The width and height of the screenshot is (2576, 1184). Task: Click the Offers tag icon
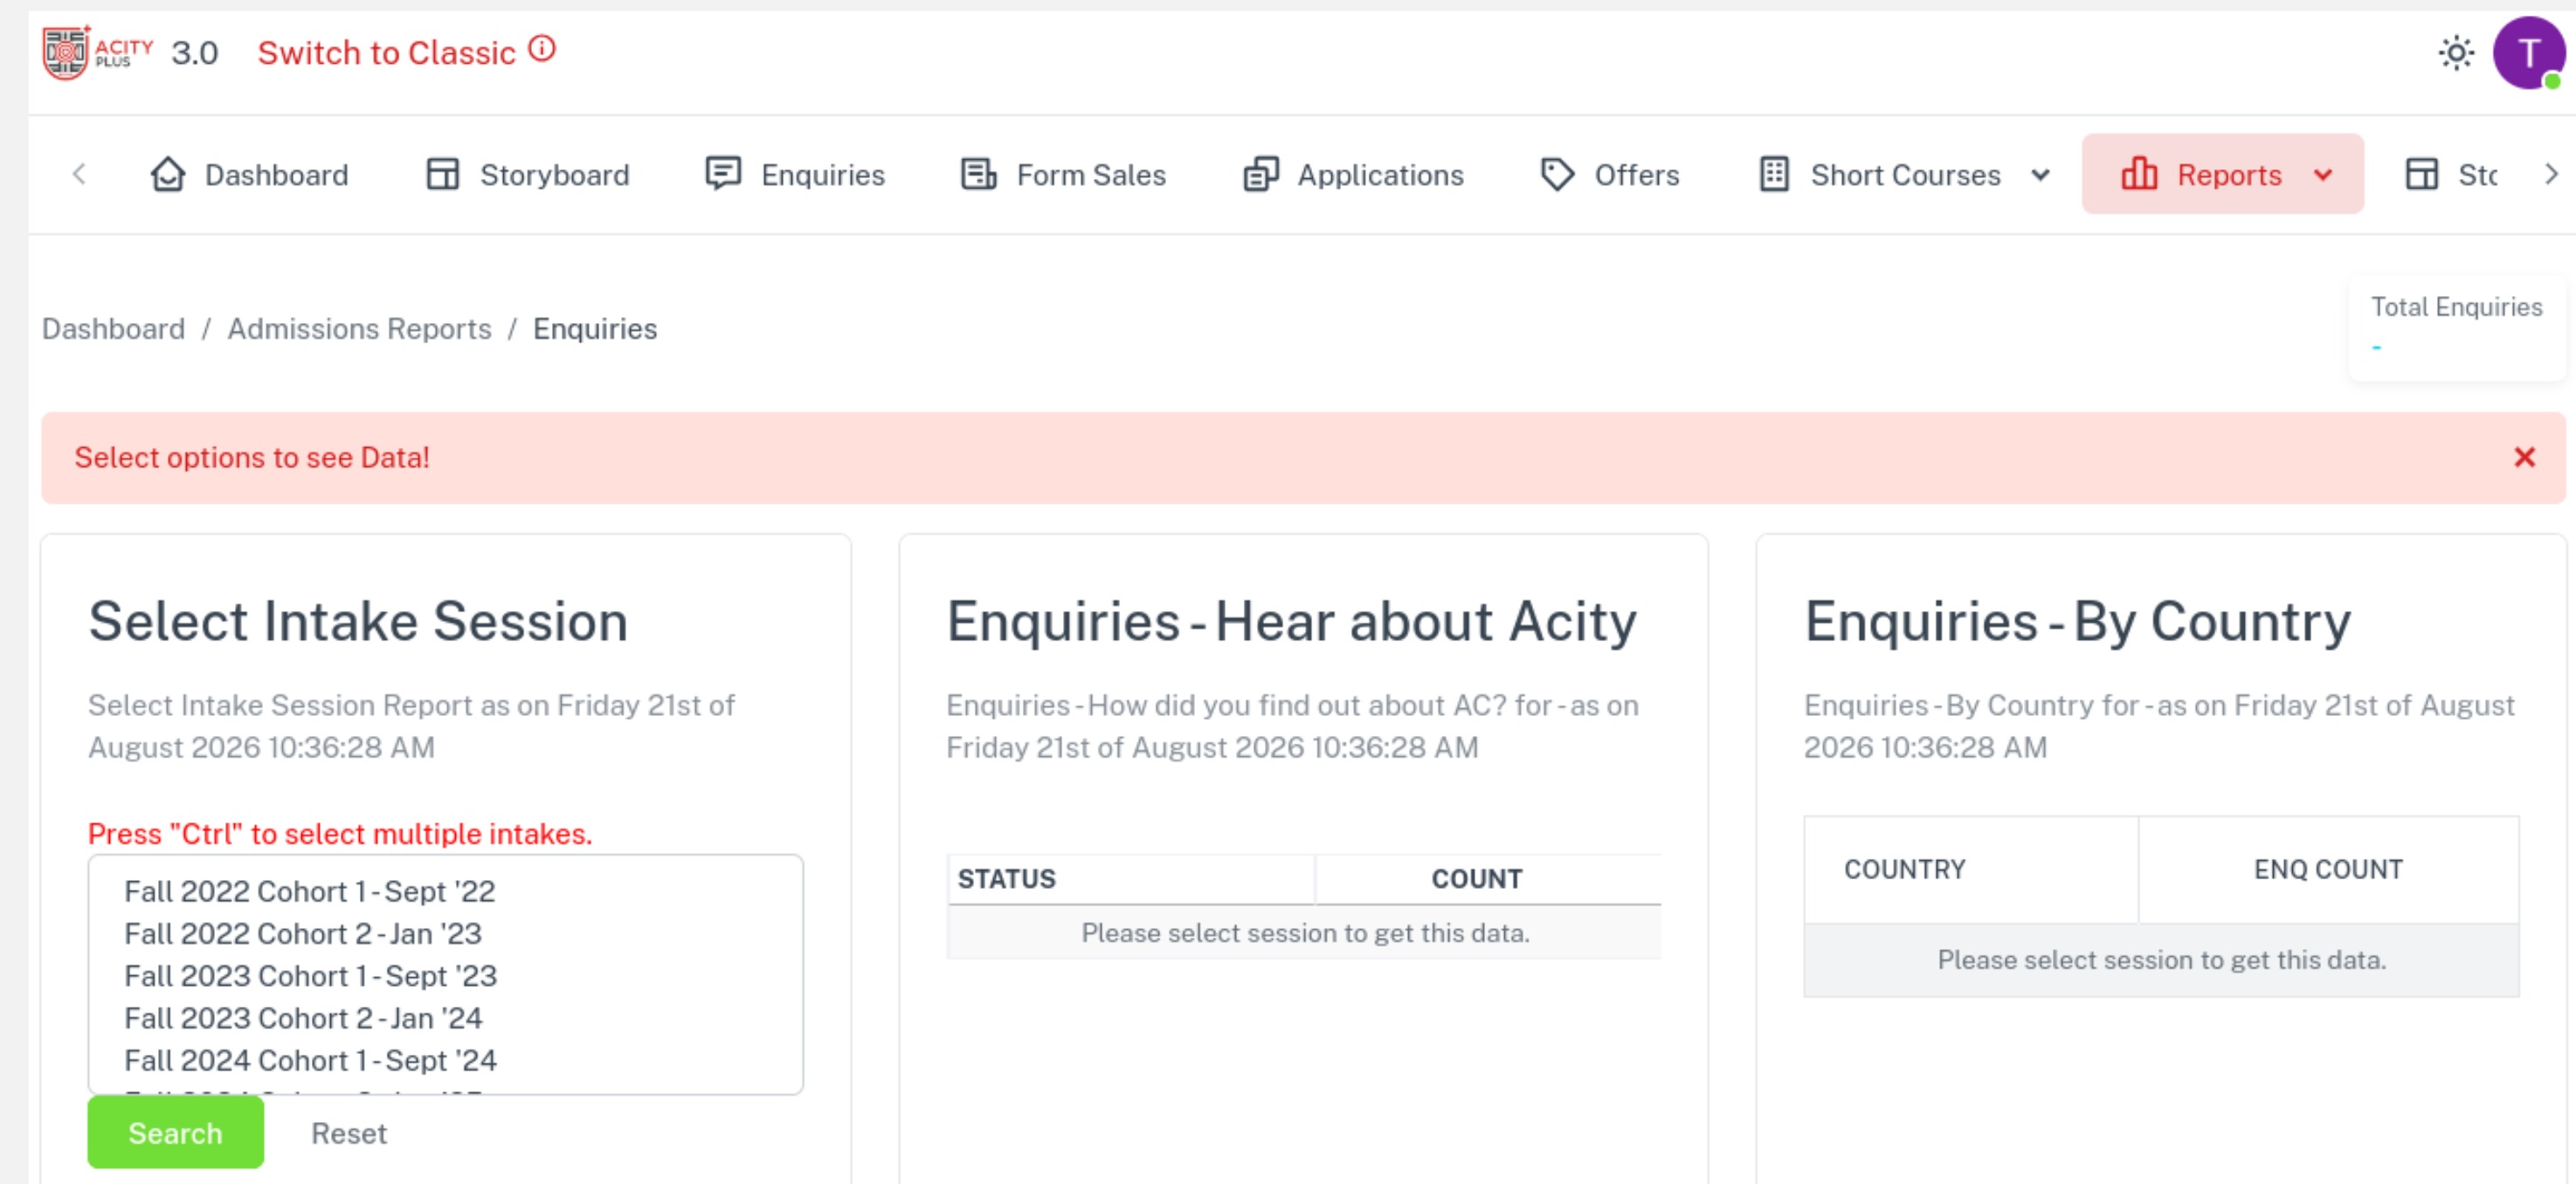coord(1557,174)
